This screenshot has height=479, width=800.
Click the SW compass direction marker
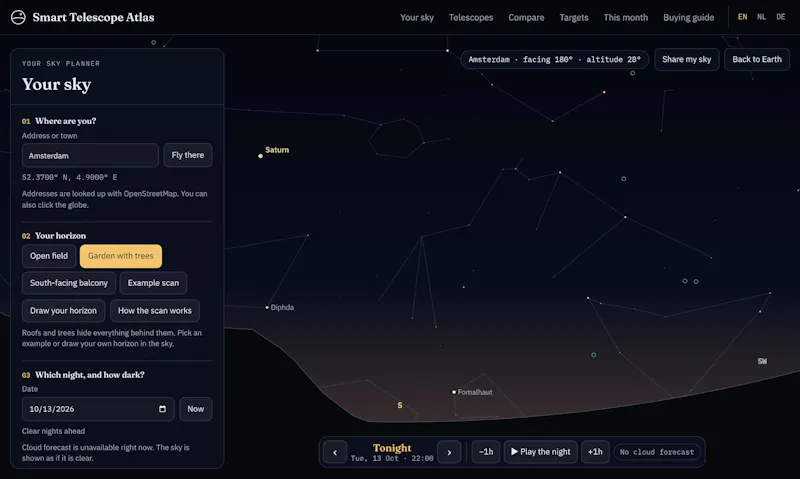click(x=762, y=361)
